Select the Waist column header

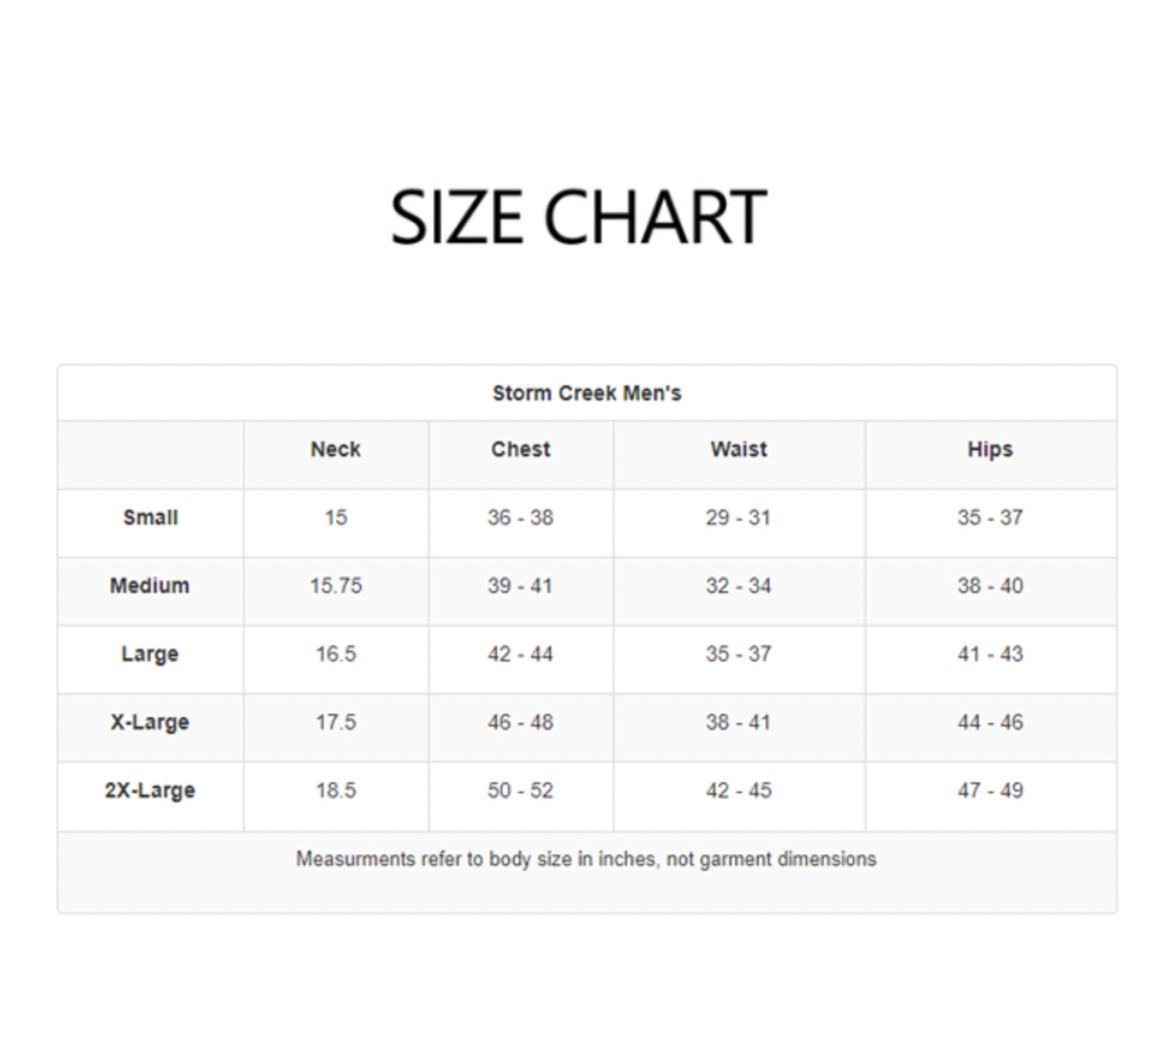[x=738, y=449]
